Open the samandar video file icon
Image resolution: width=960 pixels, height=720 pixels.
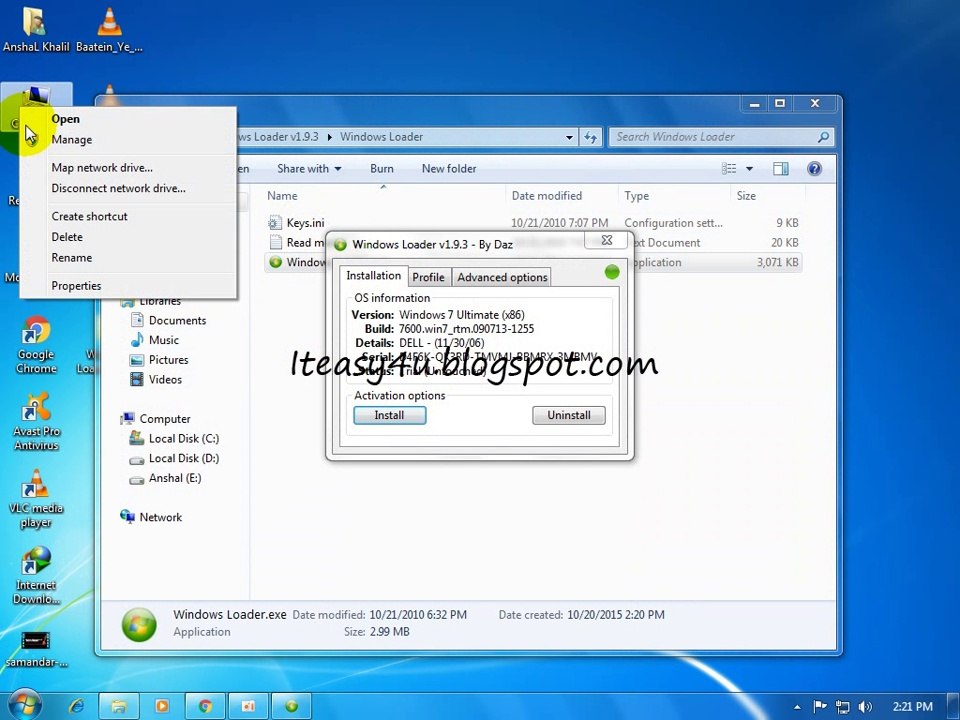pos(36,649)
